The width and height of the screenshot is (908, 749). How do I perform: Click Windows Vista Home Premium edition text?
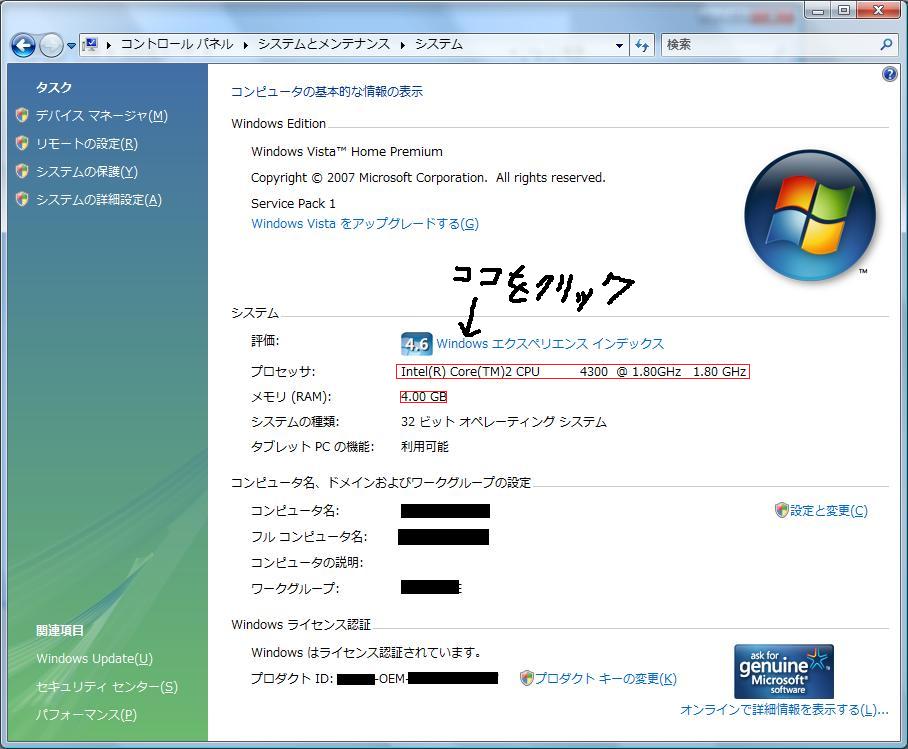pos(347,152)
